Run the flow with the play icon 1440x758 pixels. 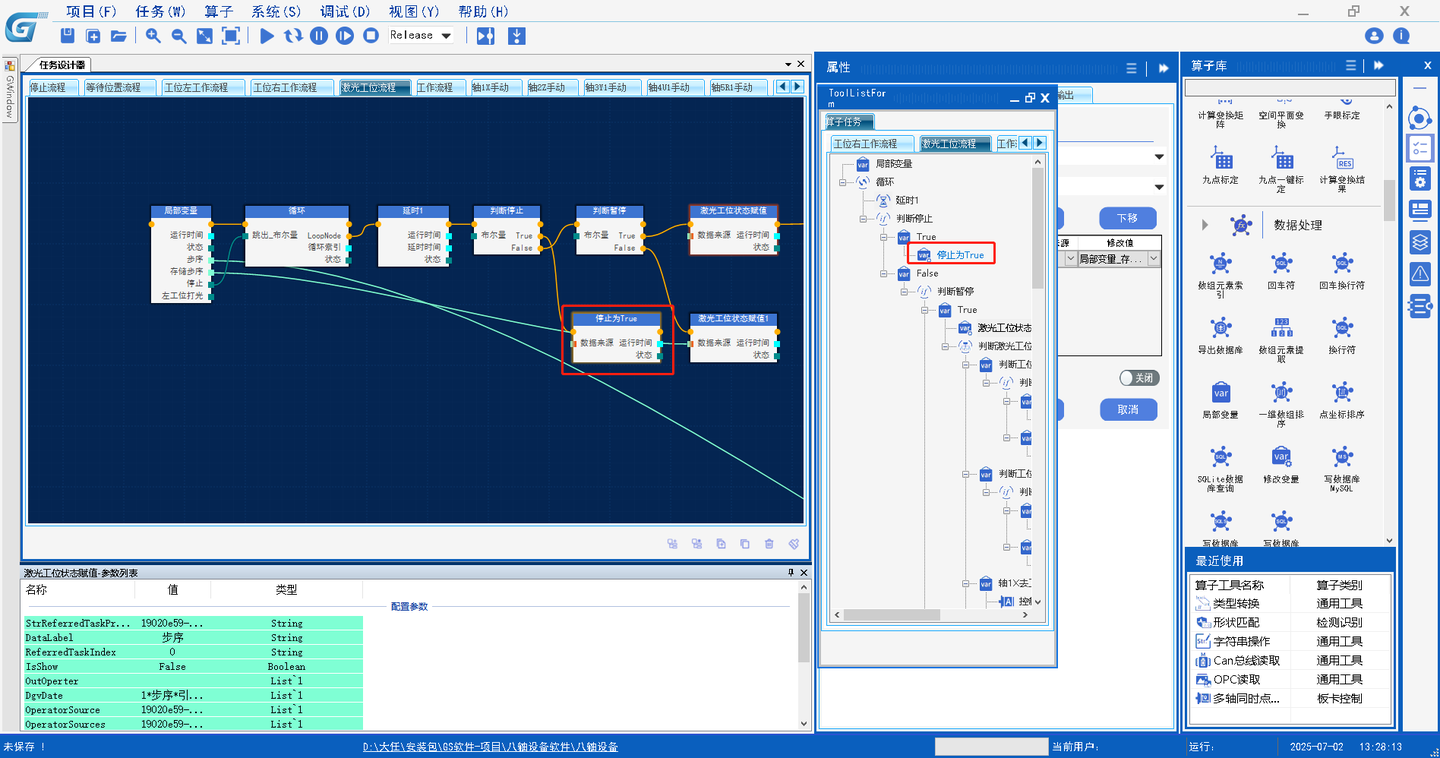(267, 36)
